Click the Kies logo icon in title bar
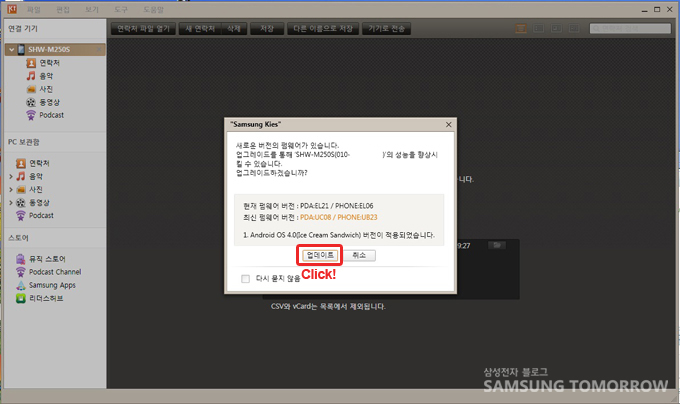Viewport: 680px width, 404px height. coord(12,9)
